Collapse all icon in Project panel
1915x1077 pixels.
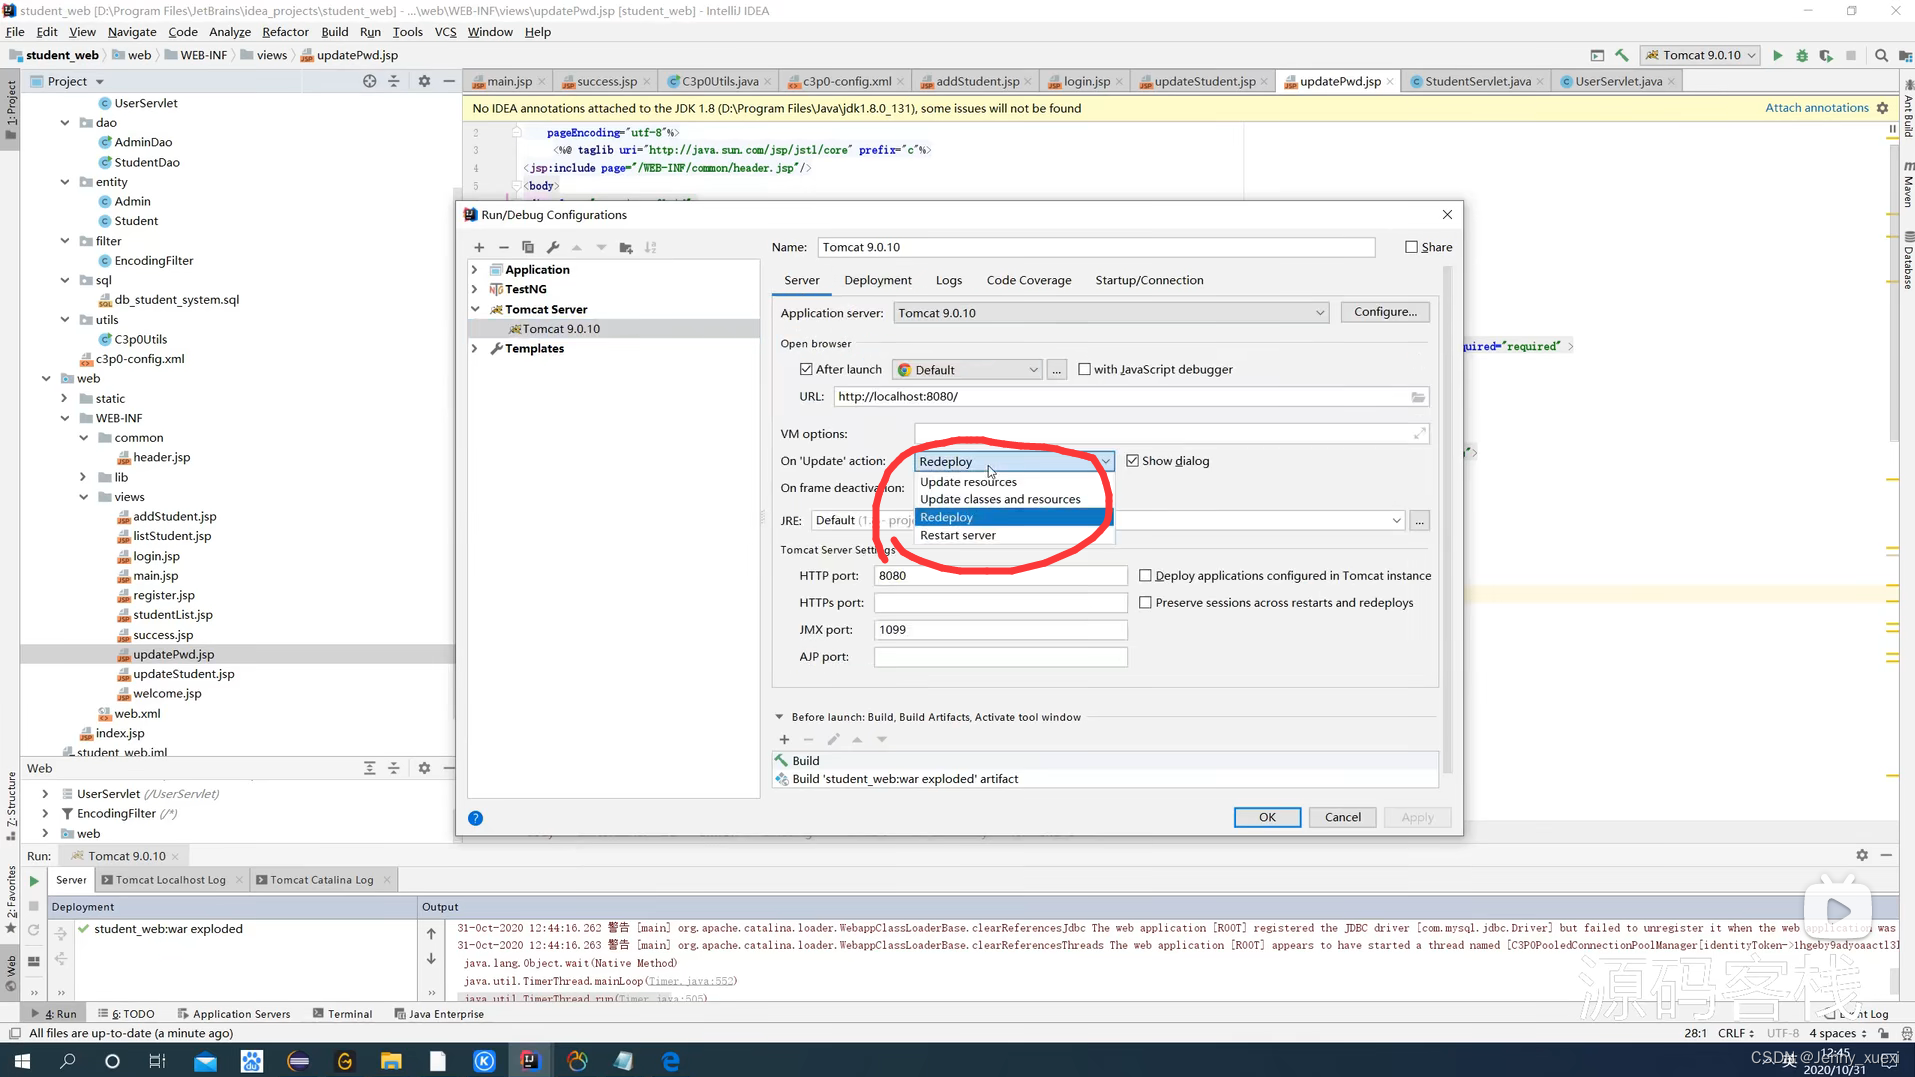[x=393, y=81]
